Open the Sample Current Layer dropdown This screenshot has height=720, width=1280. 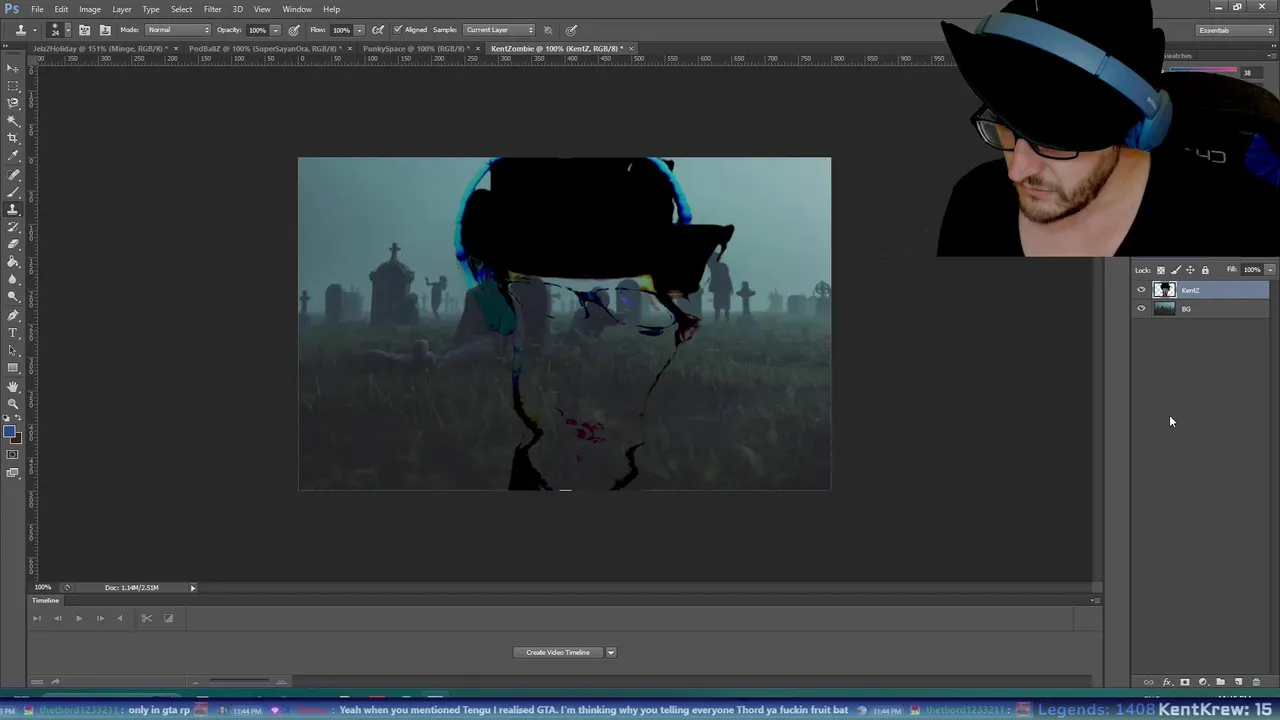point(499,30)
